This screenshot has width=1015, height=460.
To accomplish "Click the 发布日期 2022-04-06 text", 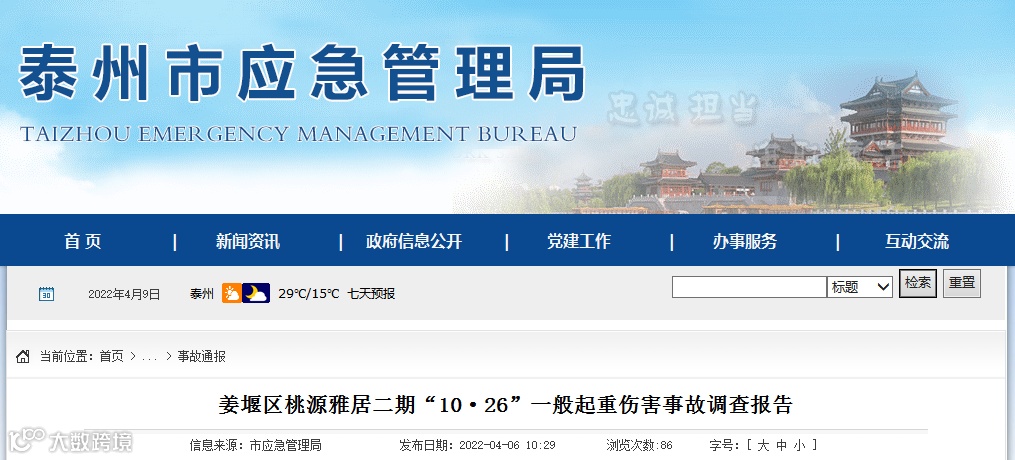I will coord(477,445).
